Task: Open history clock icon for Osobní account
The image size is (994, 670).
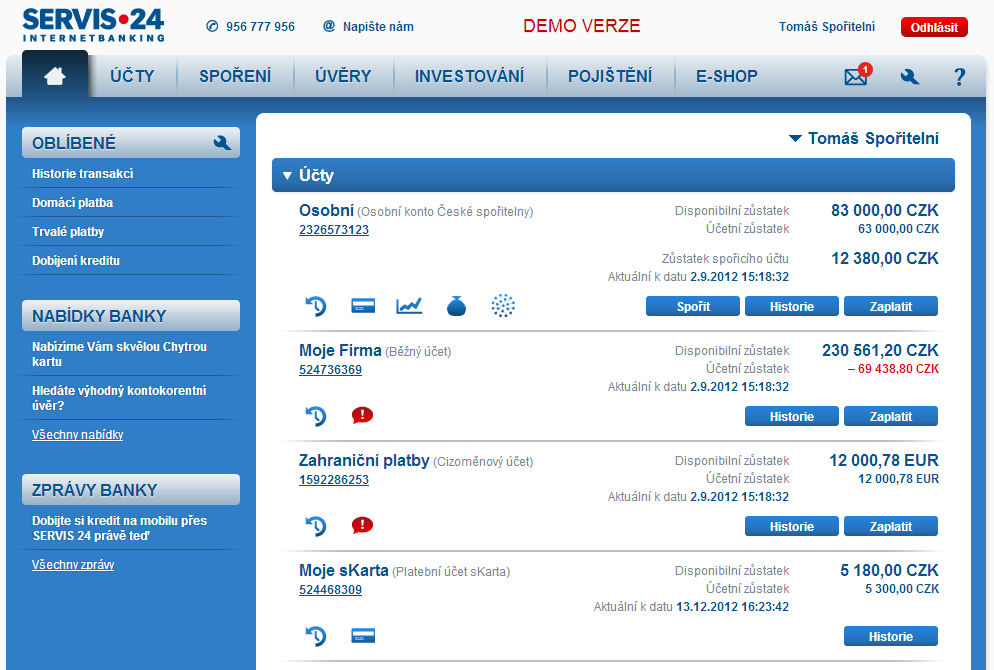Action: tap(316, 306)
